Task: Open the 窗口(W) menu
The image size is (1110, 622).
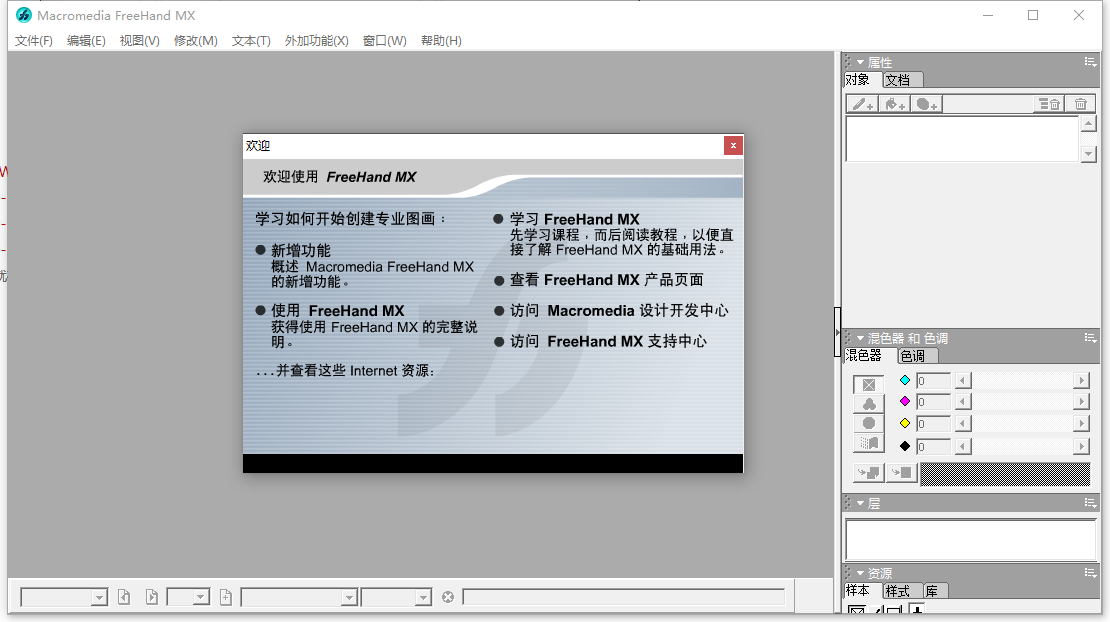Action: (384, 40)
